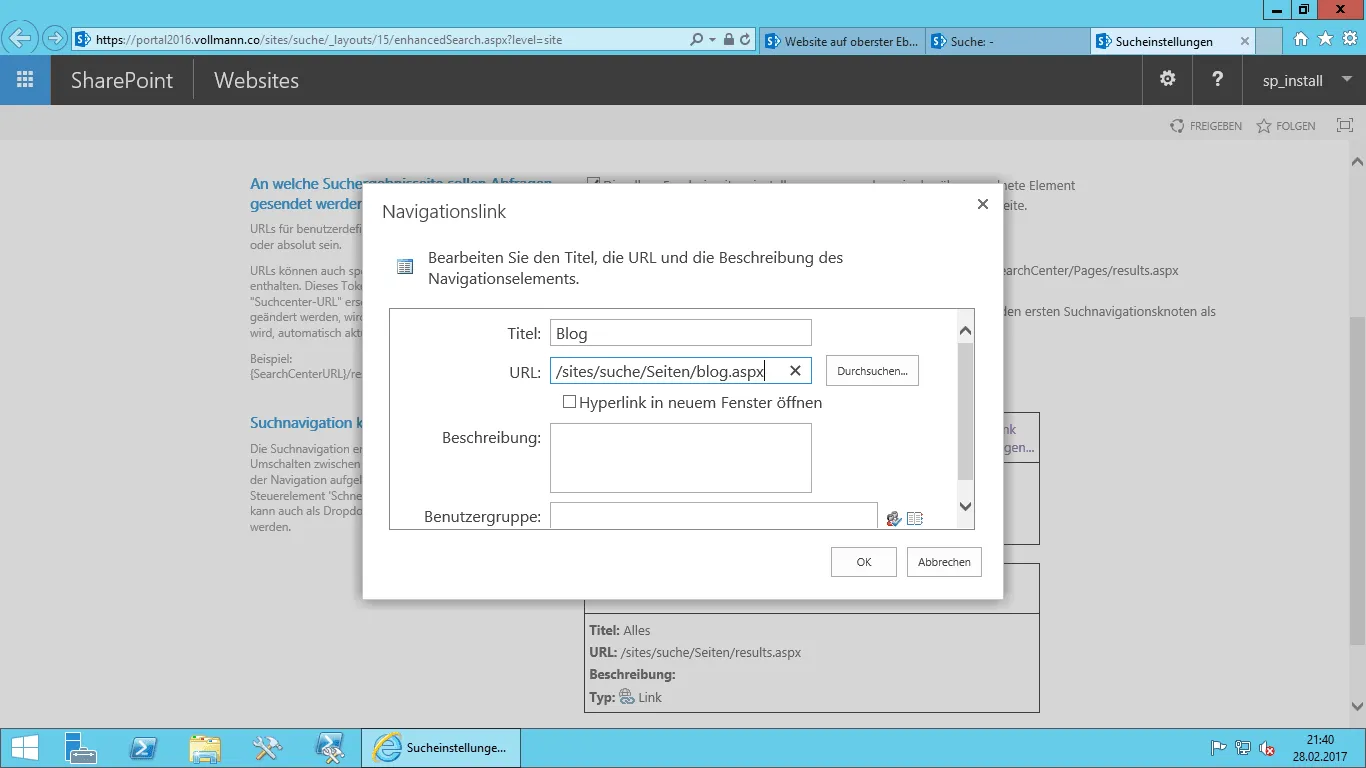Click the Windows Start button
Screen dimensions: 1366x768
[x=24, y=747]
